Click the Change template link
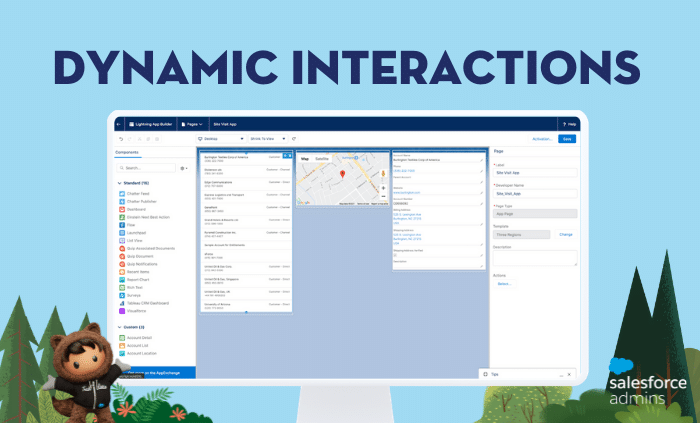This screenshot has width=700, height=423. click(566, 234)
